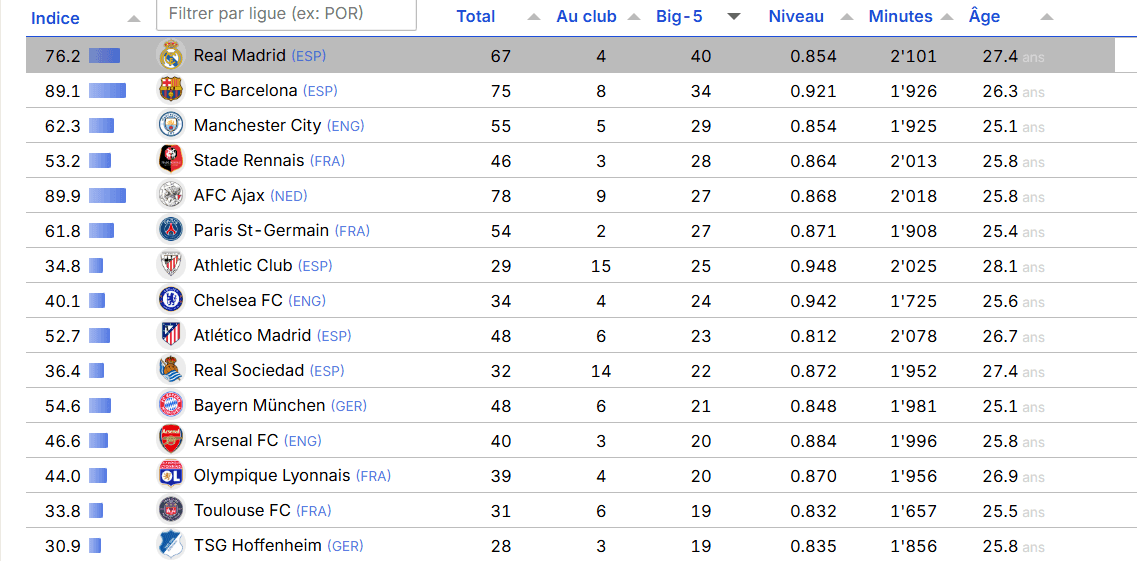Image resolution: width=1137 pixels, height=561 pixels.
Task: Click the Olympique Lyonnais club crest
Action: point(171,475)
